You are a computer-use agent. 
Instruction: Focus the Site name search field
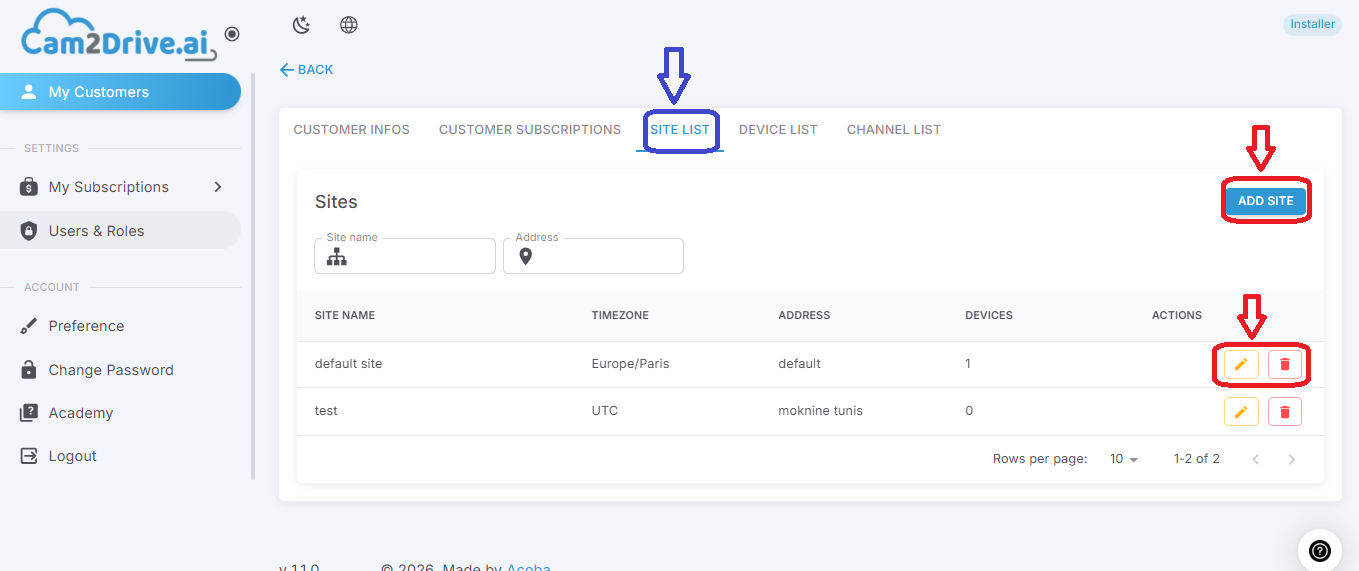(405, 256)
